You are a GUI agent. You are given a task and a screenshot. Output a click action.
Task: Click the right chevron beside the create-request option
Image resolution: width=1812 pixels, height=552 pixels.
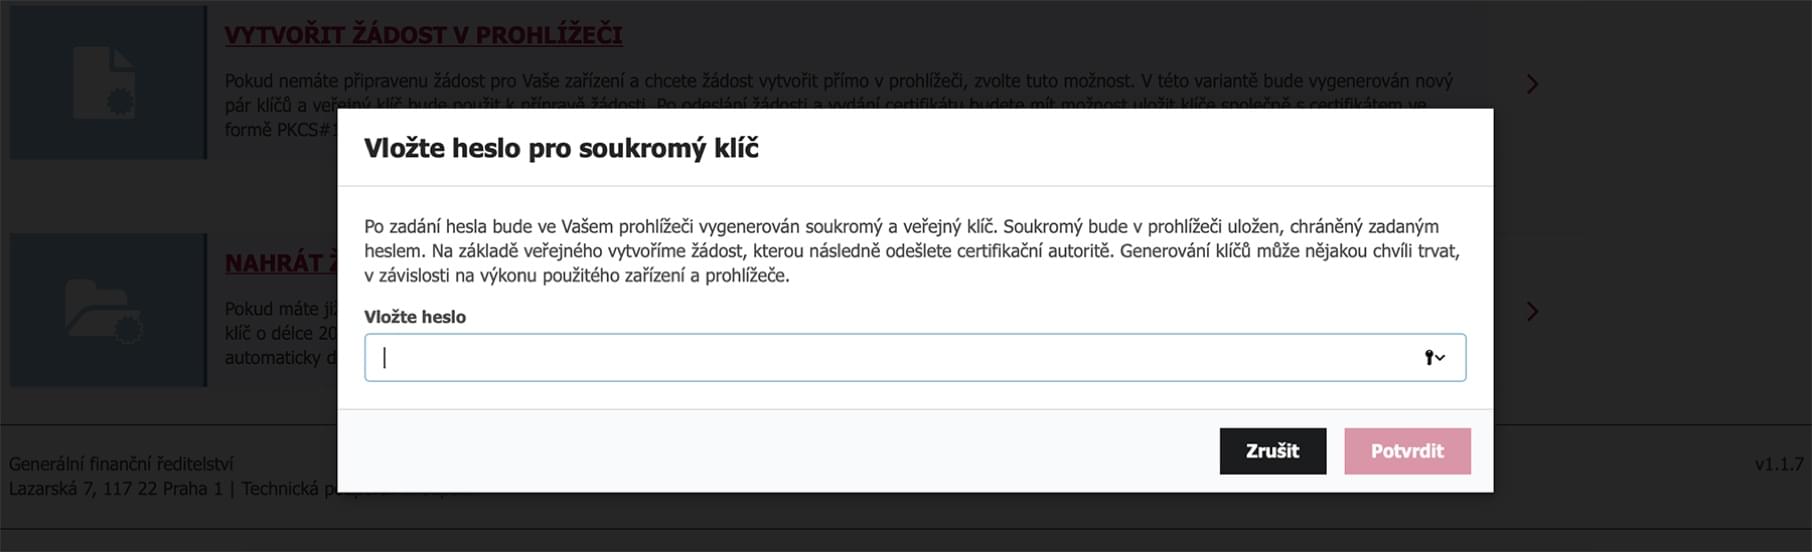coord(1532,84)
